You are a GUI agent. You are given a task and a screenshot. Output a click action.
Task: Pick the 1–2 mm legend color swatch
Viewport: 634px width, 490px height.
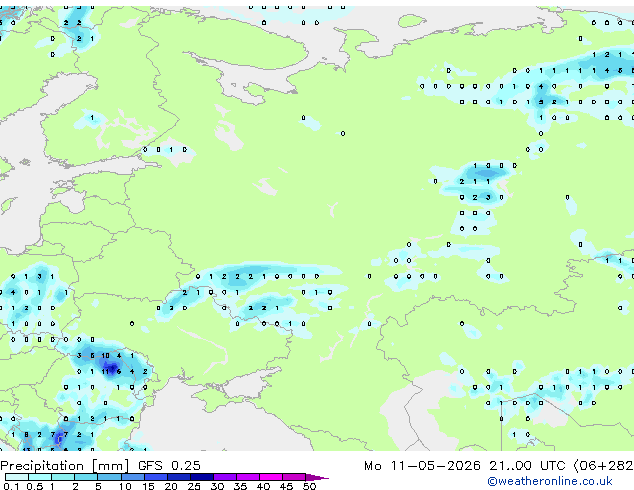(x=63, y=477)
